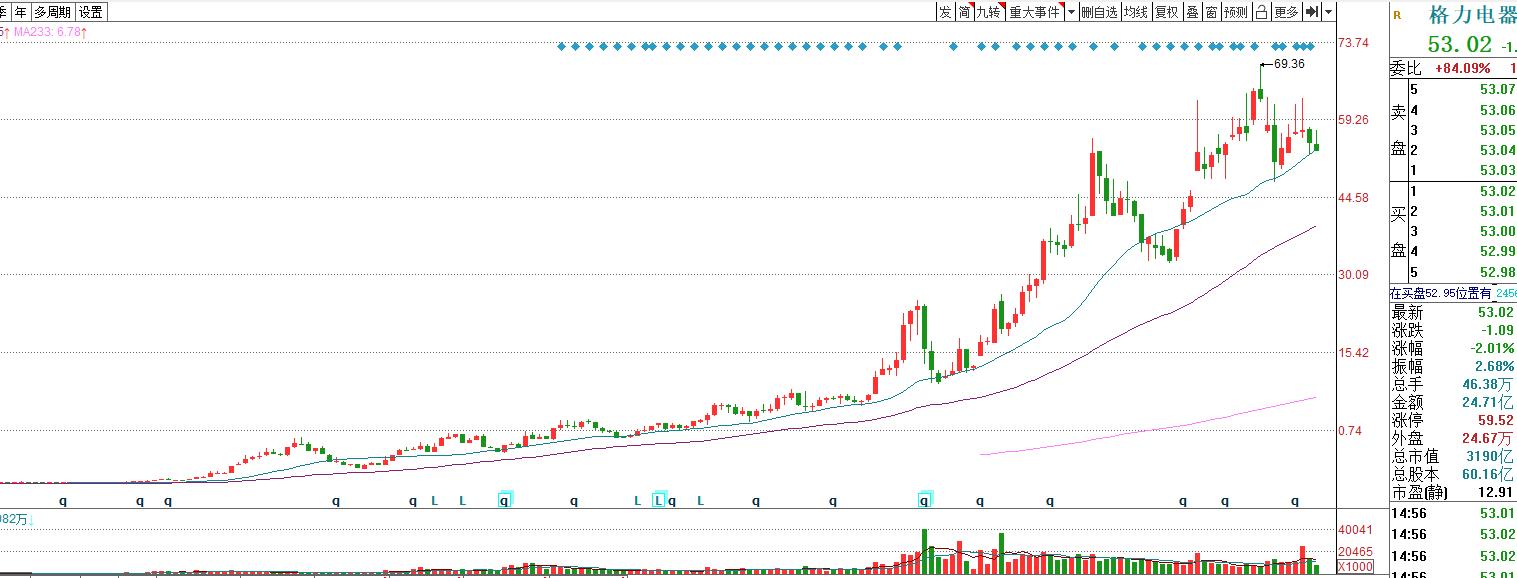Open the 更多 menu
The width and height of the screenshot is (1517, 578).
1286,12
